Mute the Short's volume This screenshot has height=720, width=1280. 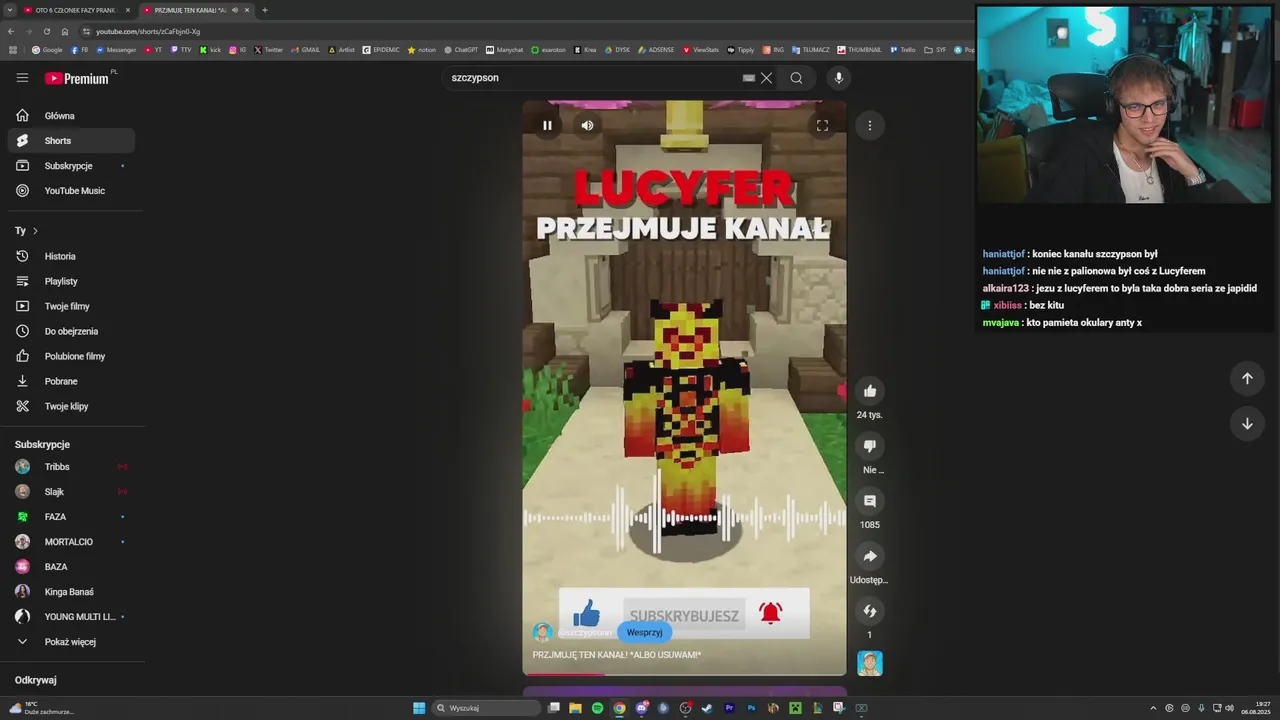pyautogui.click(x=587, y=125)
